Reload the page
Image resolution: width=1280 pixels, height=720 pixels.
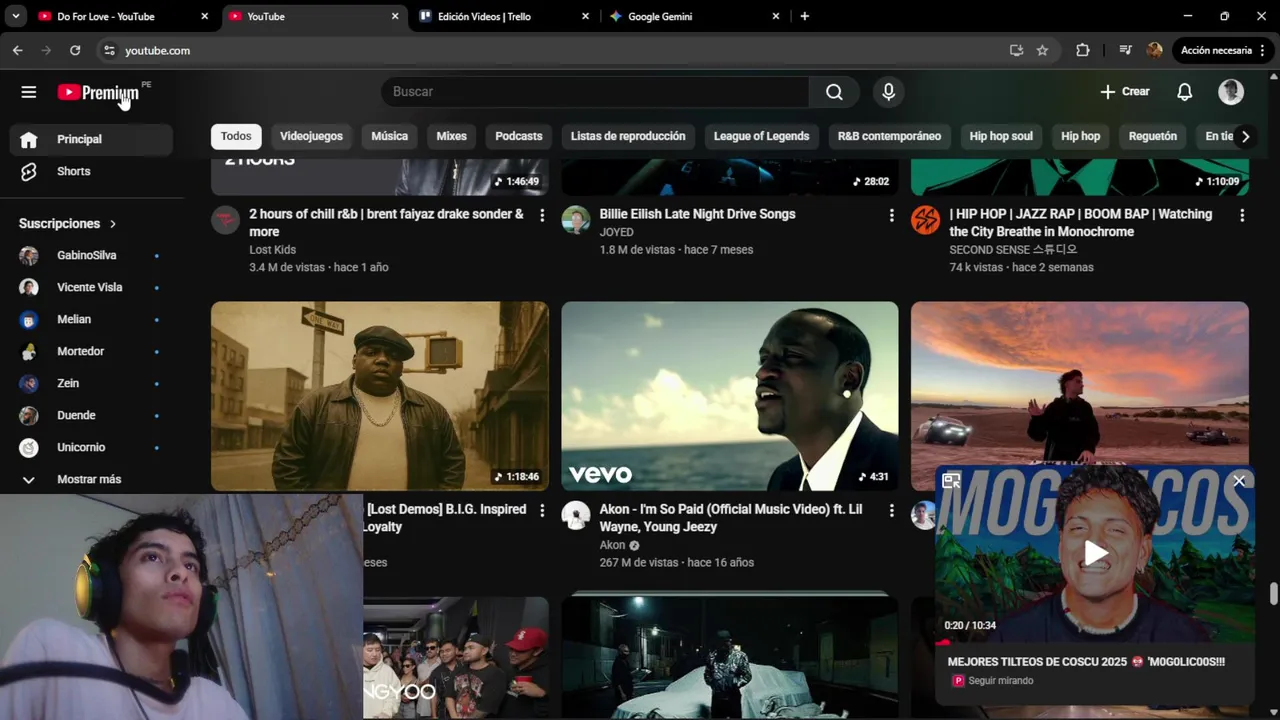(75, 50)
